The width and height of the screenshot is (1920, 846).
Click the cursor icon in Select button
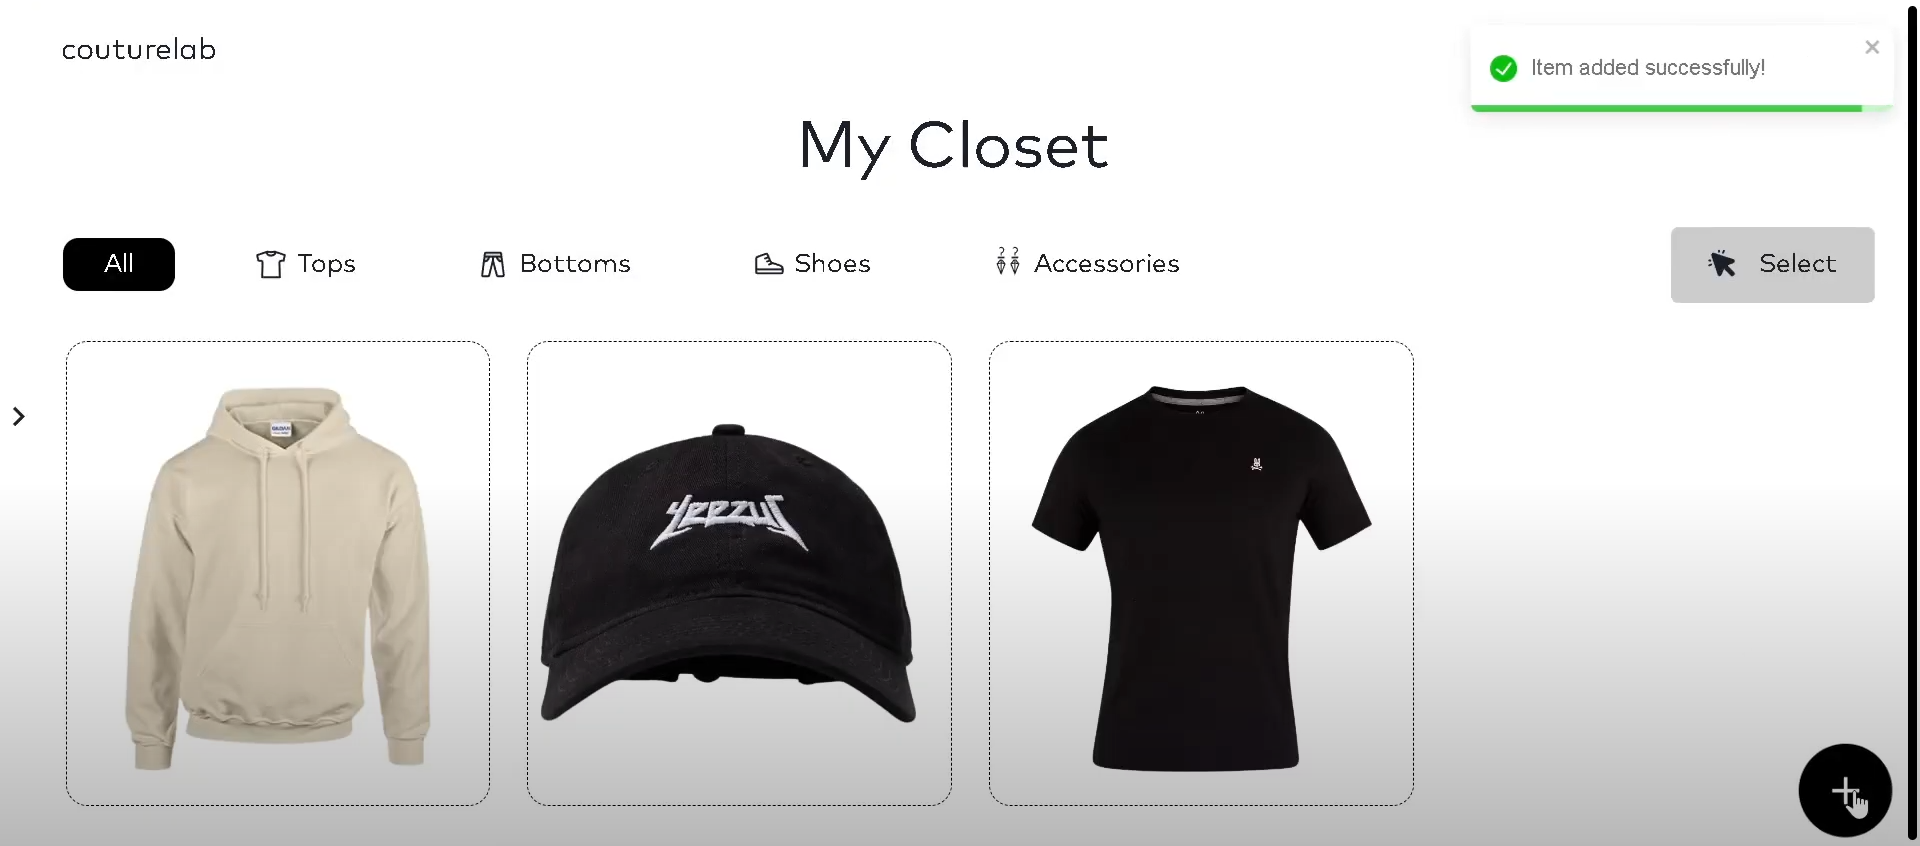pyautogui.click(x=1722, y=263)
